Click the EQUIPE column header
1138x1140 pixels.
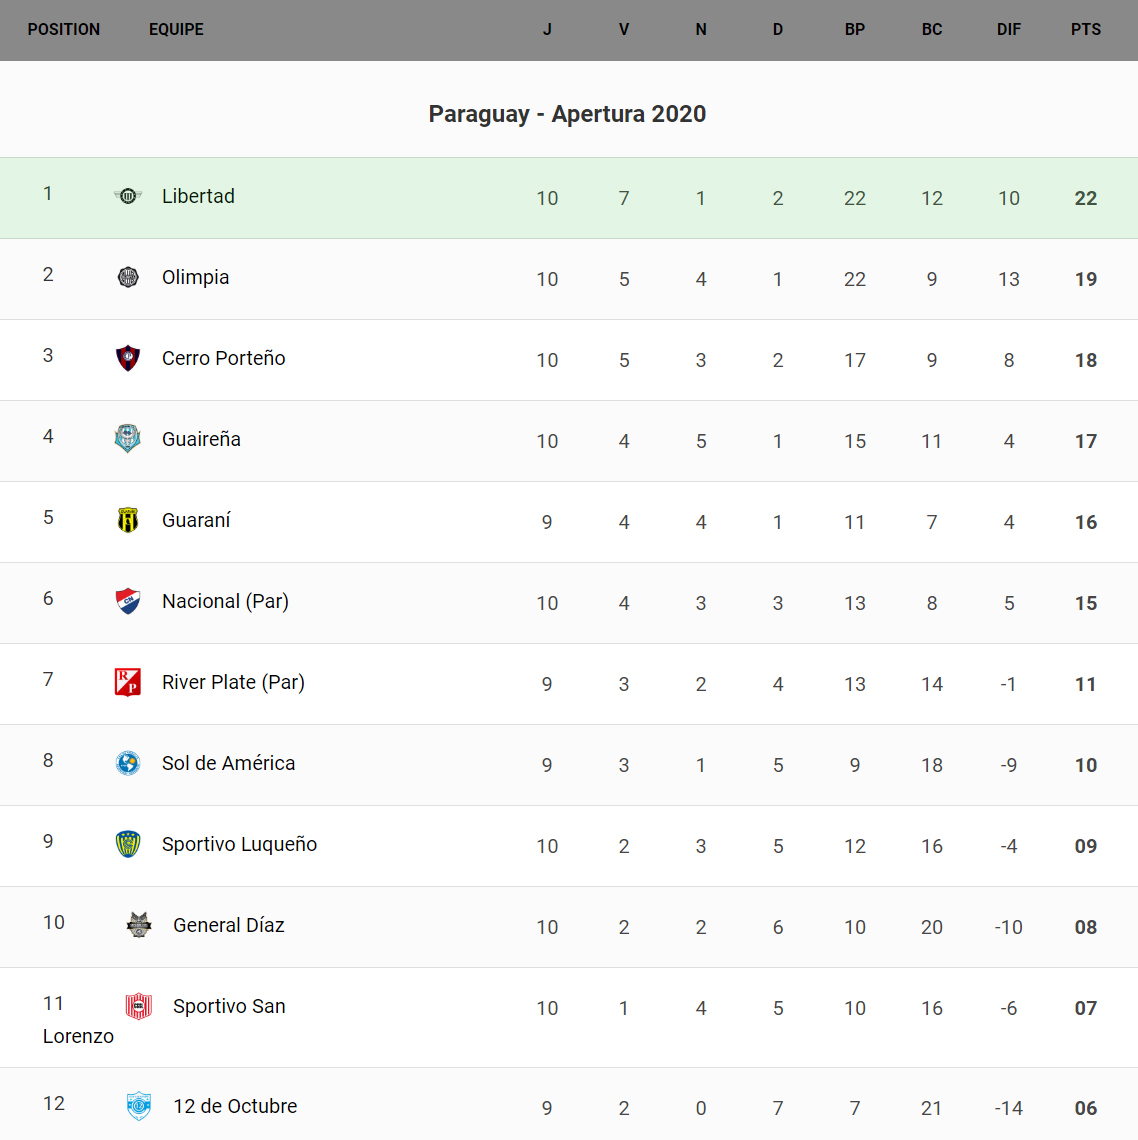tap(176, 30)
